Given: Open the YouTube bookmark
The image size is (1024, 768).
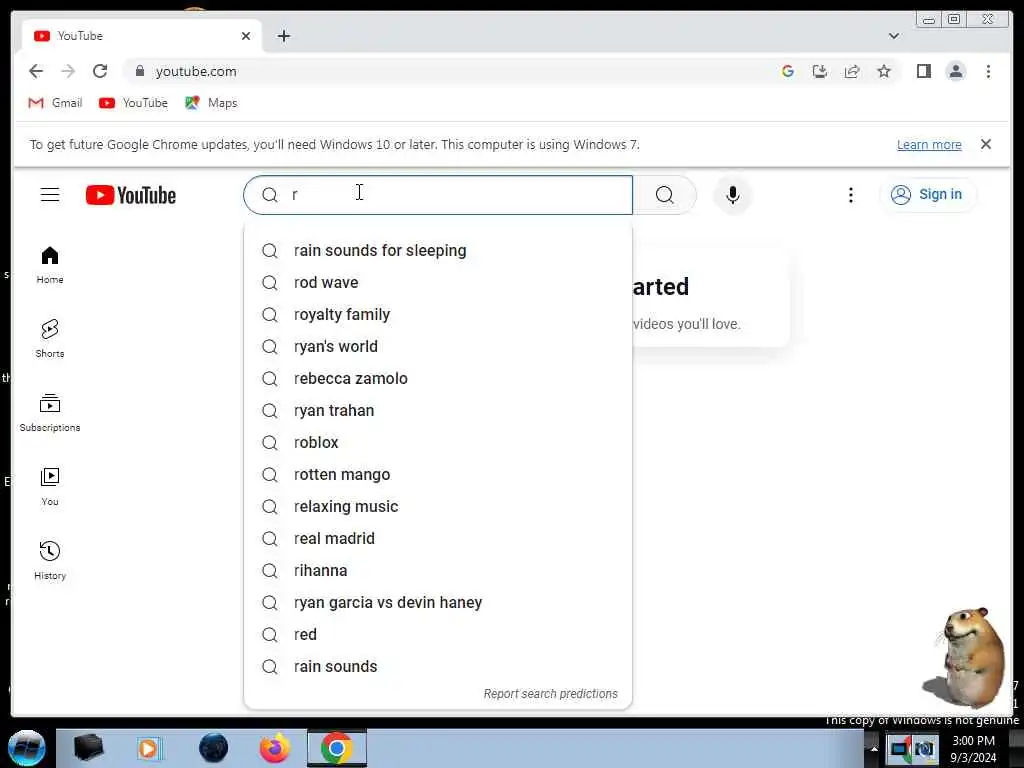Looking at the screenshot, I should tap(133, 103).
